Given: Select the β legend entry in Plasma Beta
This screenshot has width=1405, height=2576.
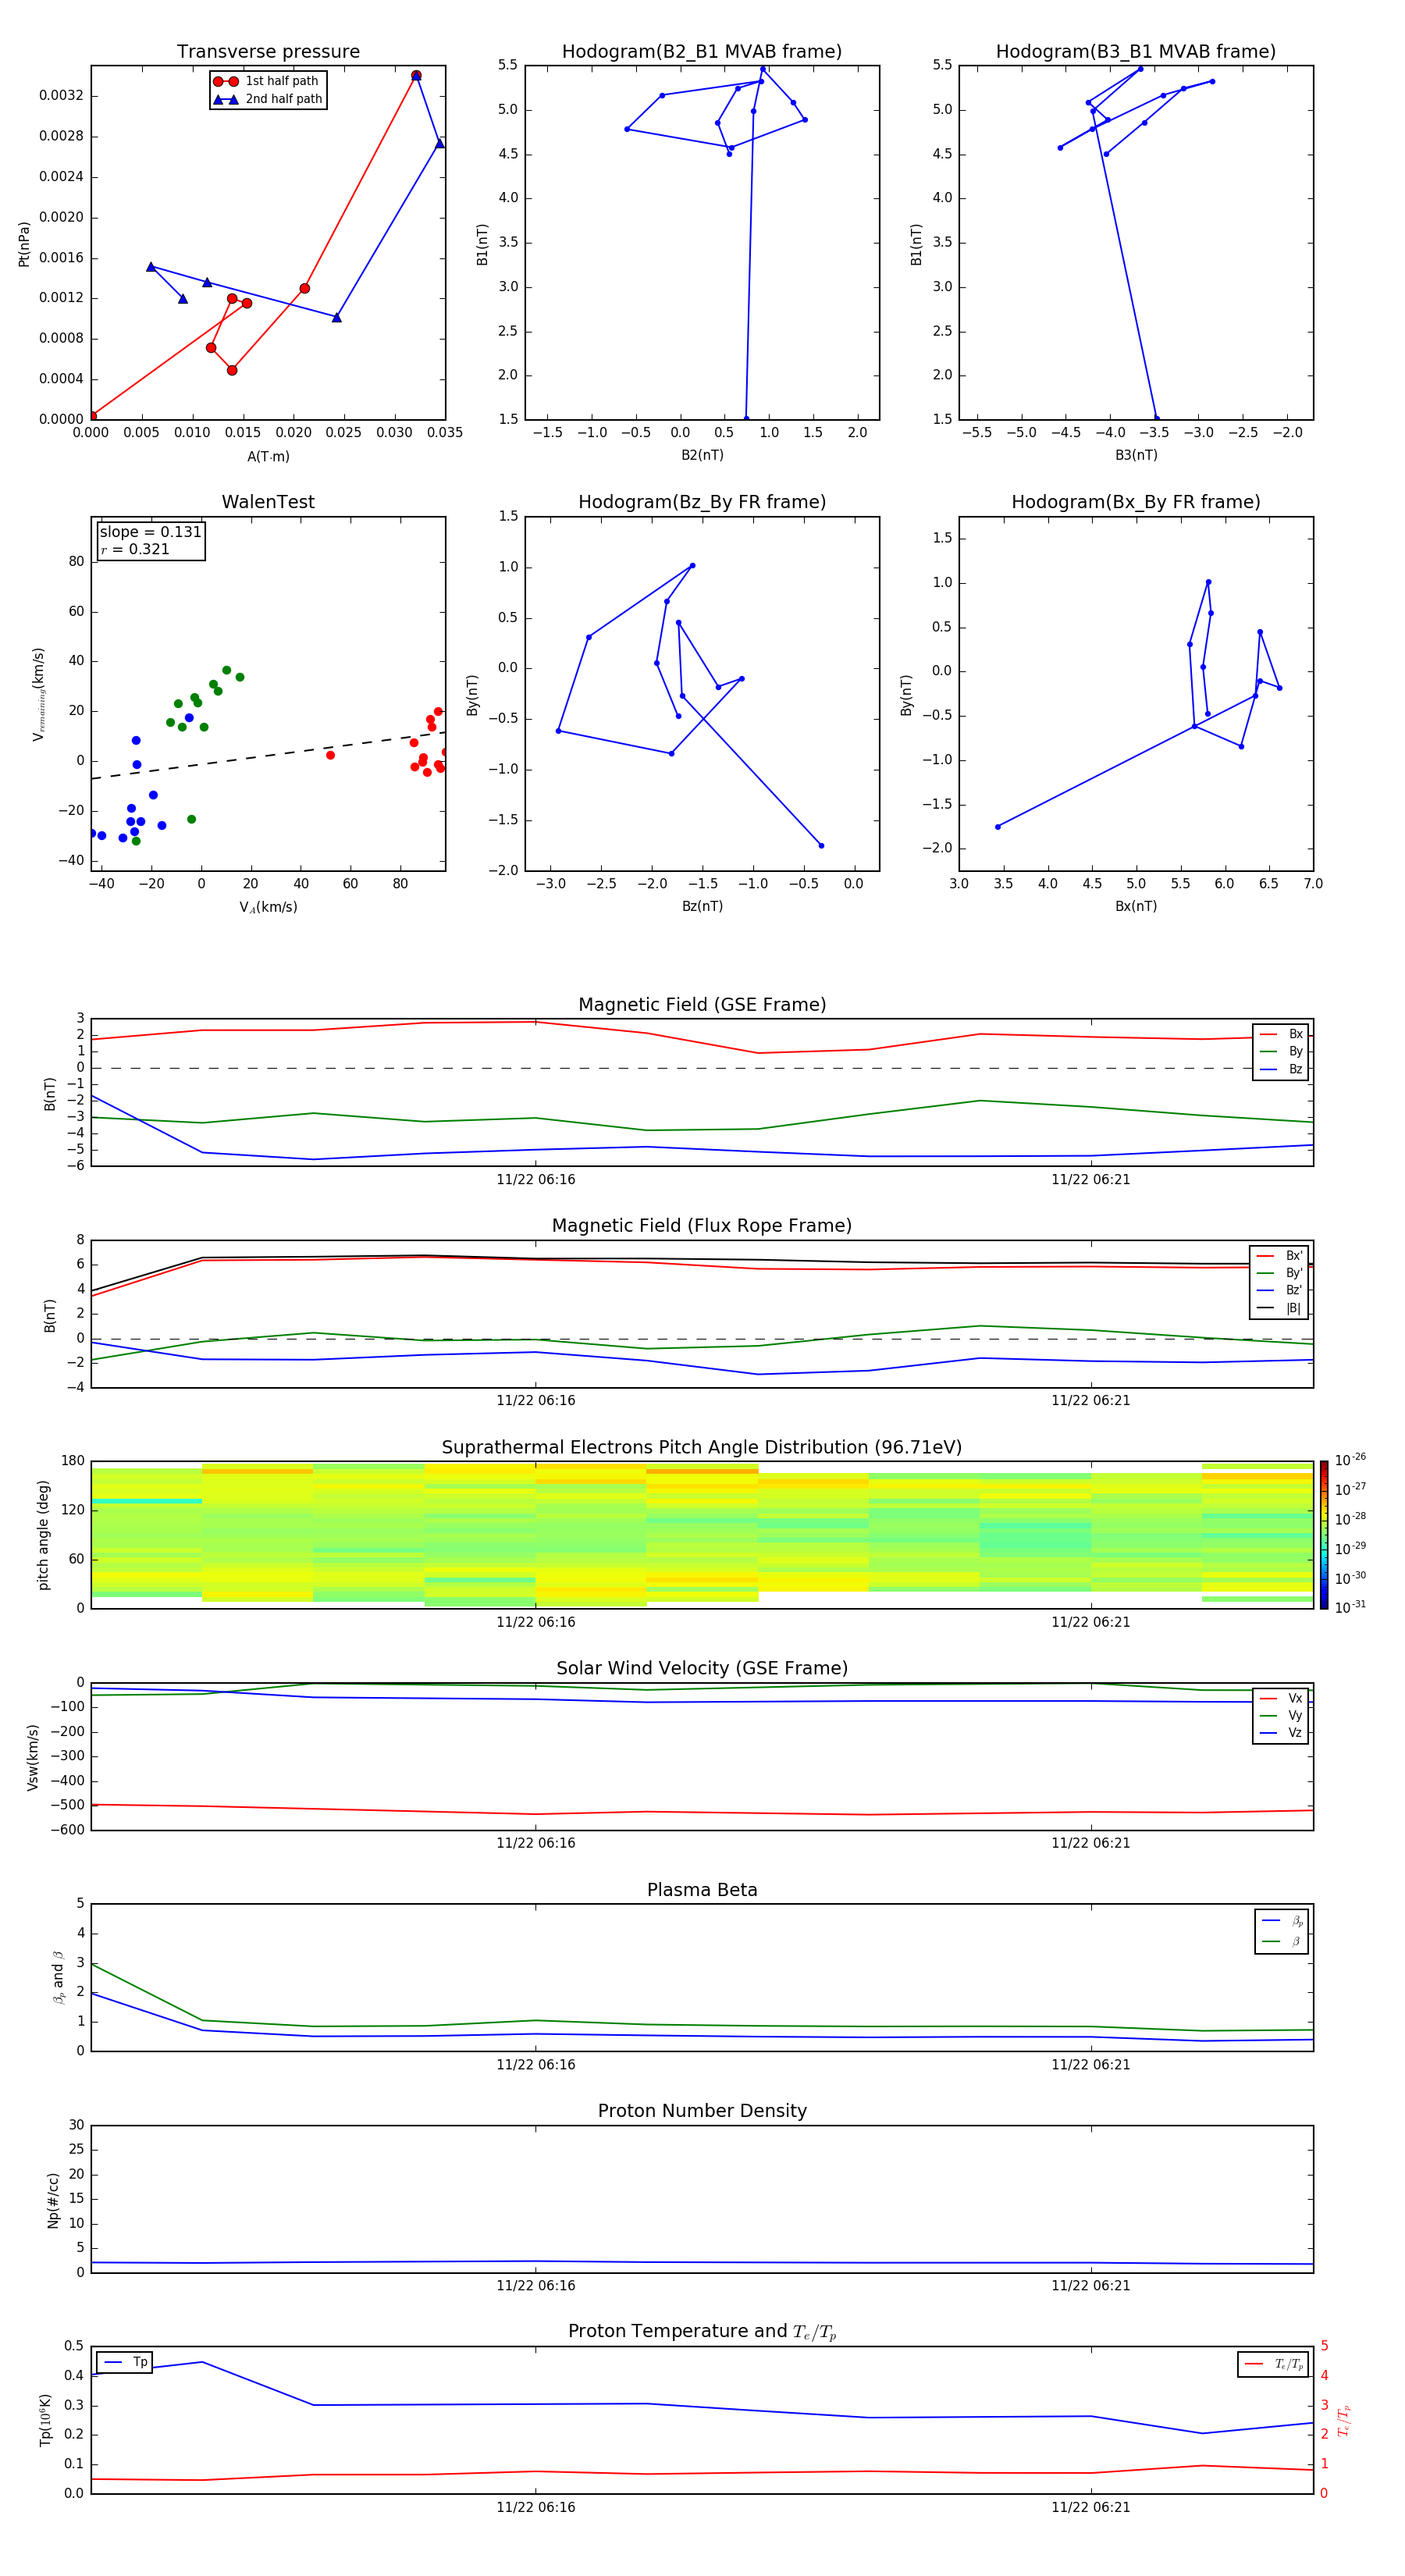Looking at the screenshot, I should [1282, 1942].
